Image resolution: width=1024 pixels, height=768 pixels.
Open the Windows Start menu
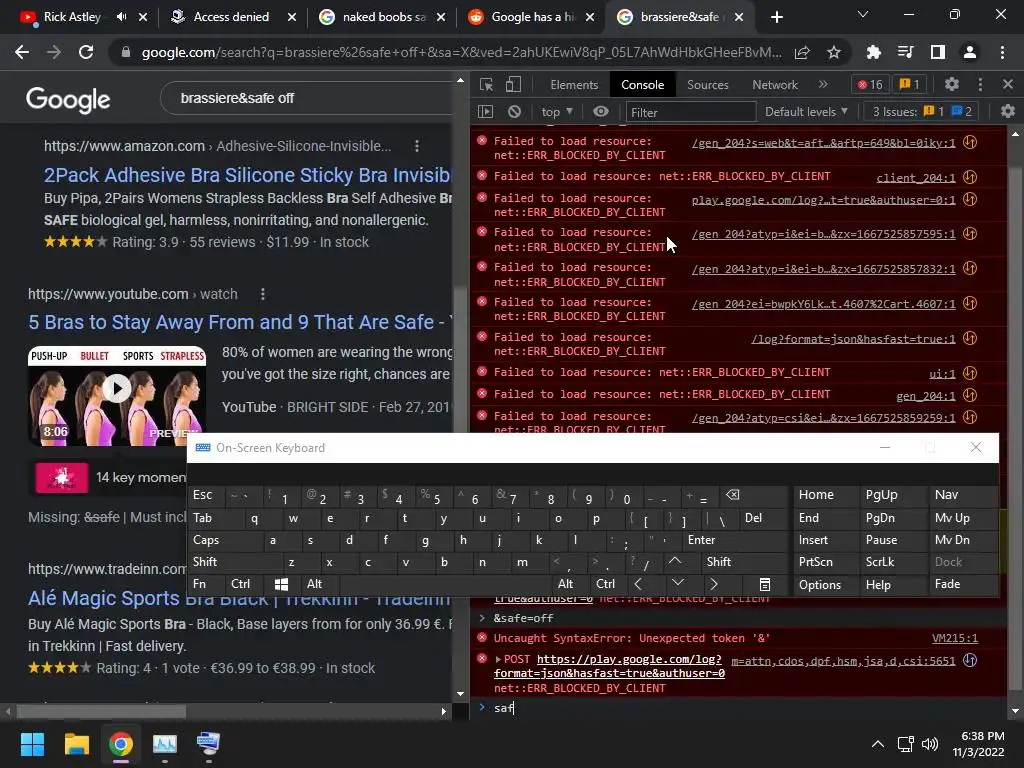[32, 744]
